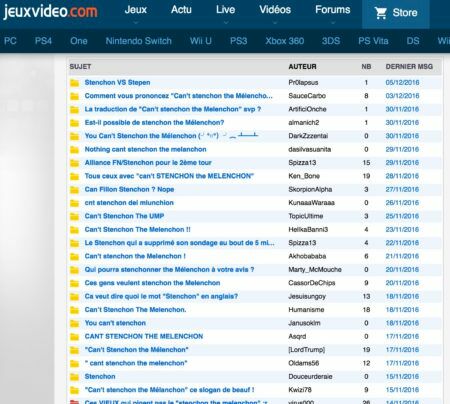Expand the Forums dropdown menu
Screen dimensions: 450x404
coord(333,10)
